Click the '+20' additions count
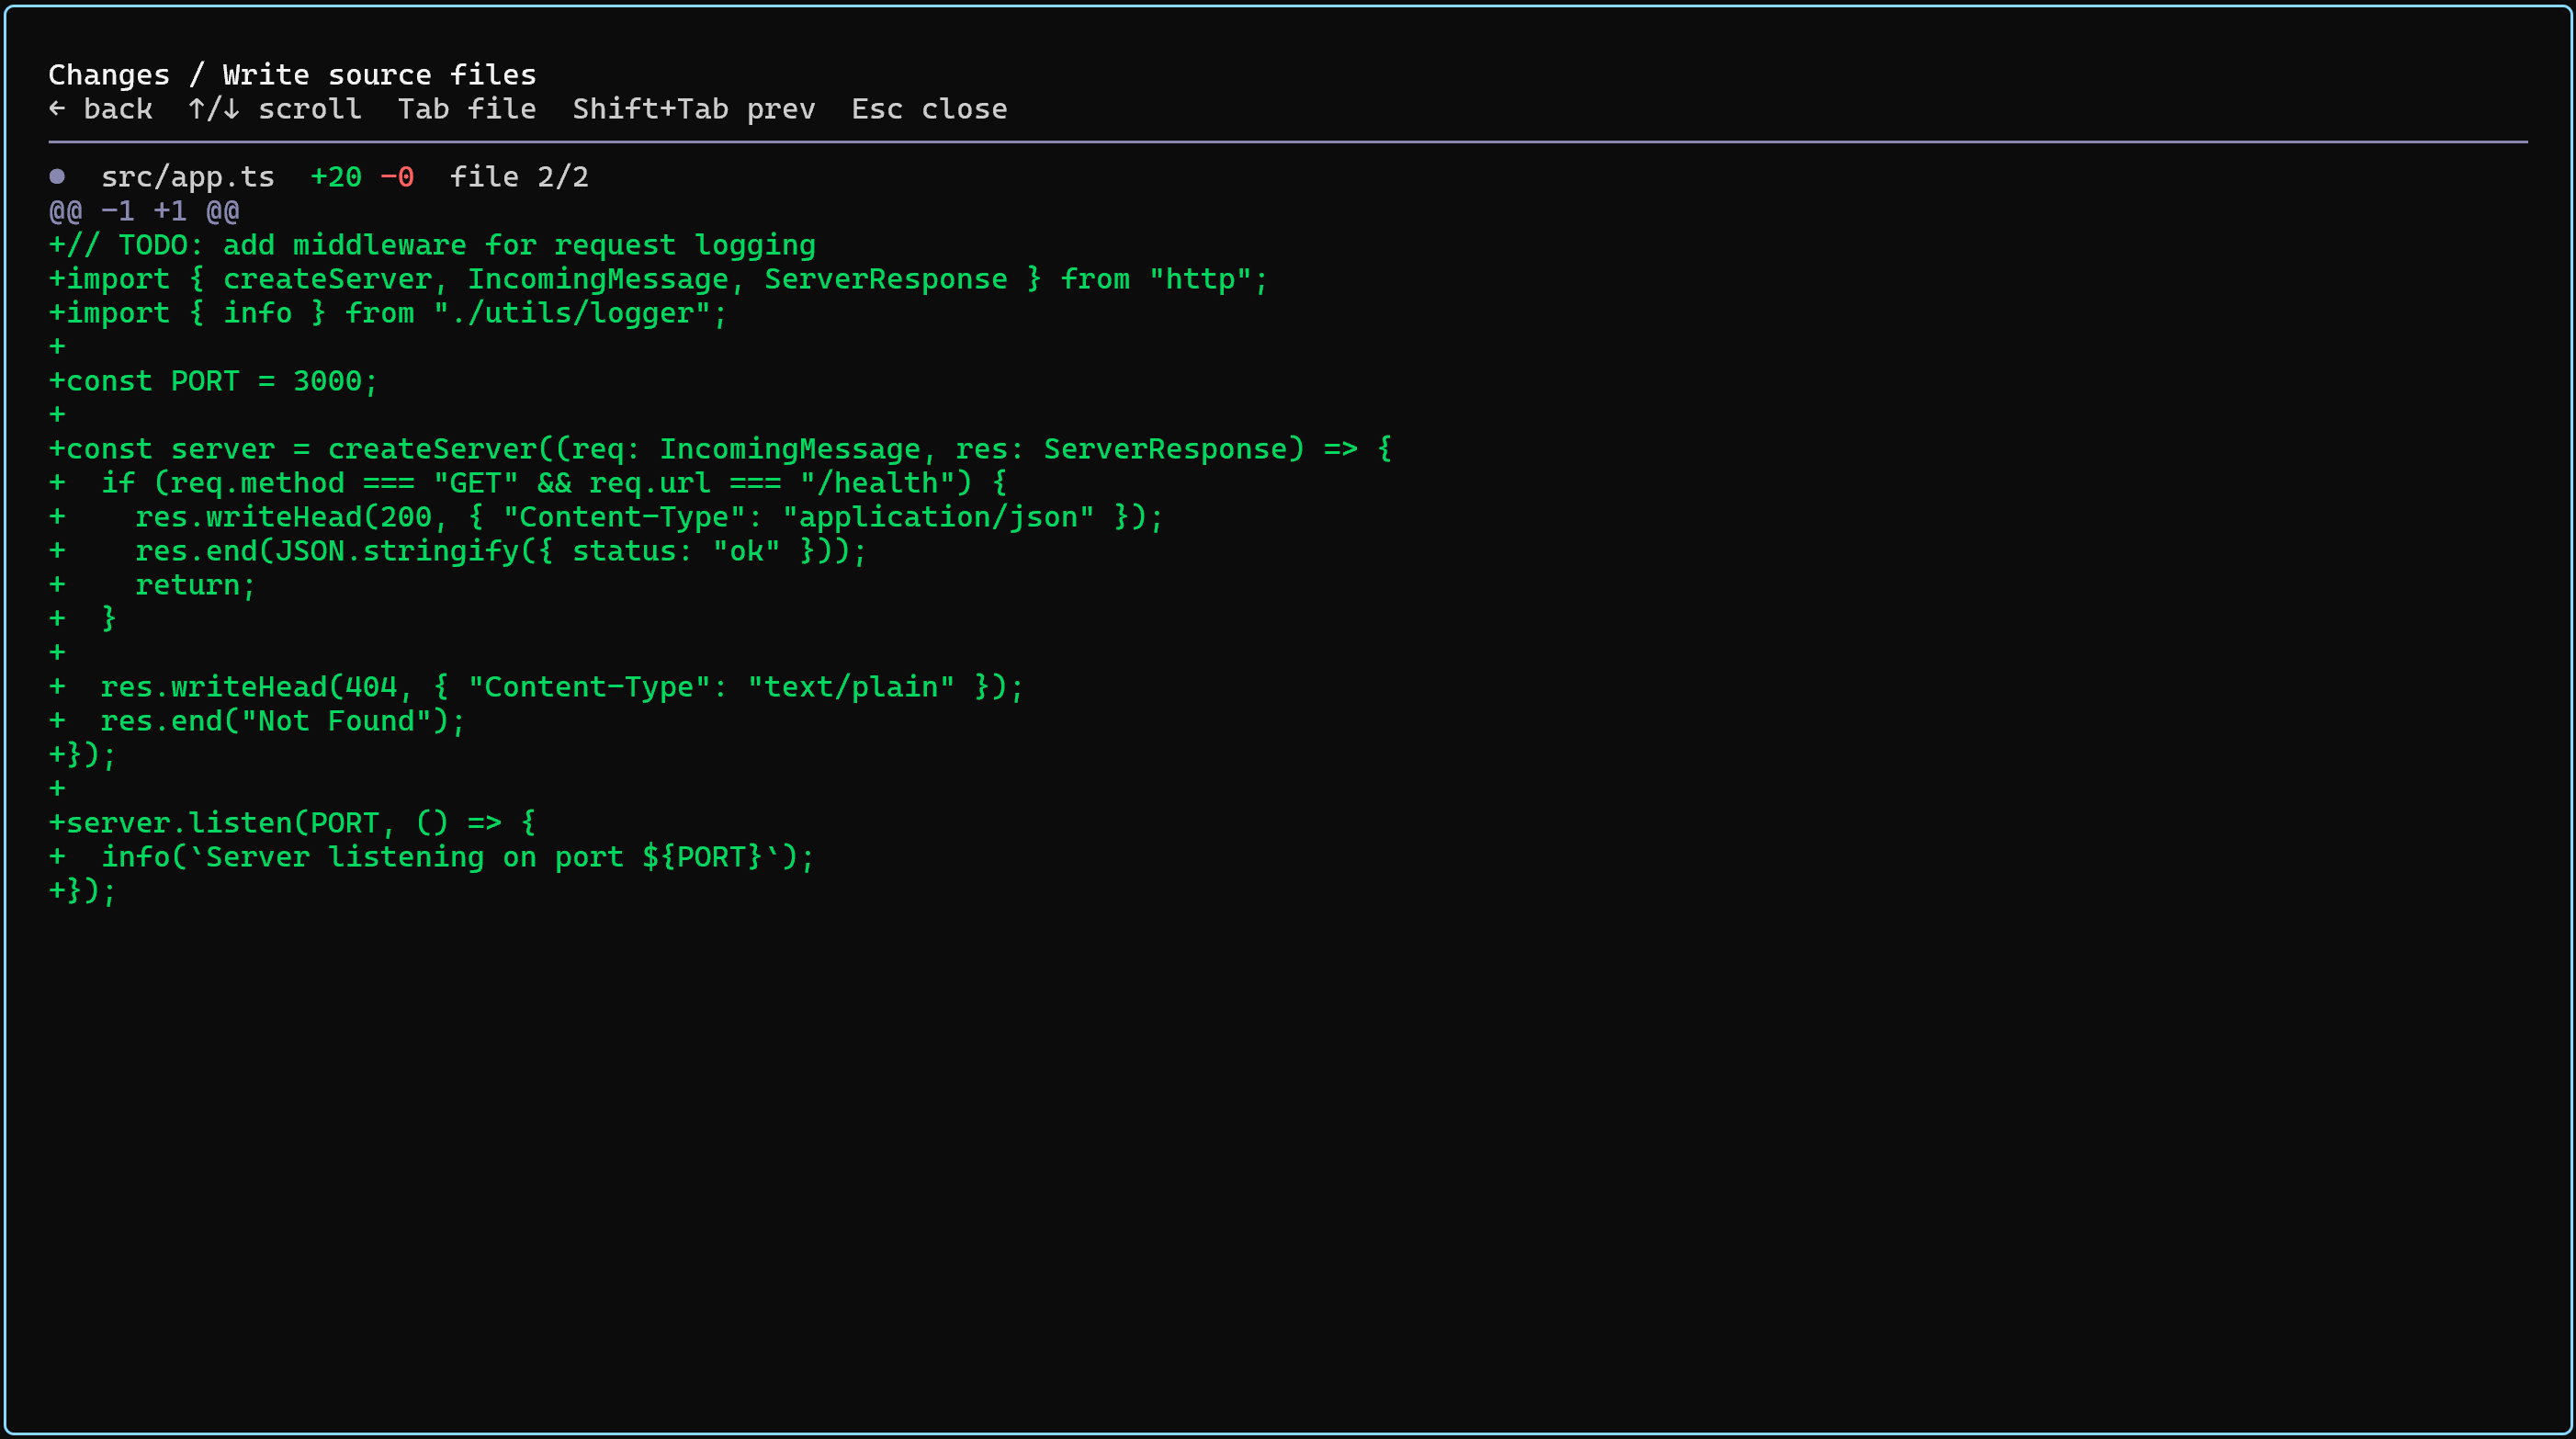The height and width of the screenshot is (1439, 2576). [336, 177]
